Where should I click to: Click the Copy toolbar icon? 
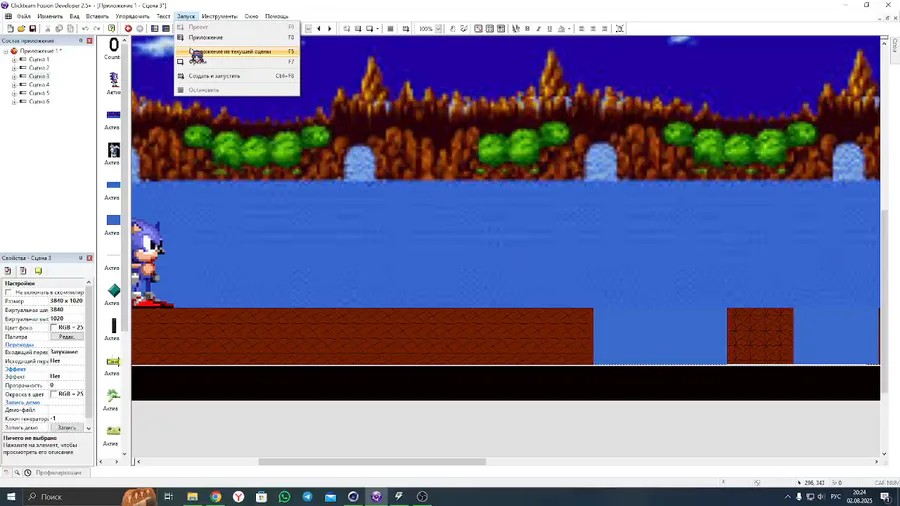(x=59, y=29)
